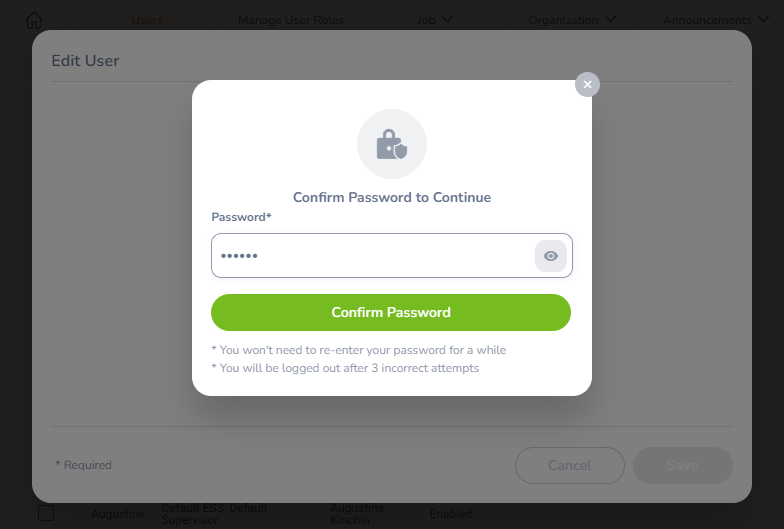784x529 pixels.
Task: Cancel the Edit User dialog
Action: tap(570, 466)
